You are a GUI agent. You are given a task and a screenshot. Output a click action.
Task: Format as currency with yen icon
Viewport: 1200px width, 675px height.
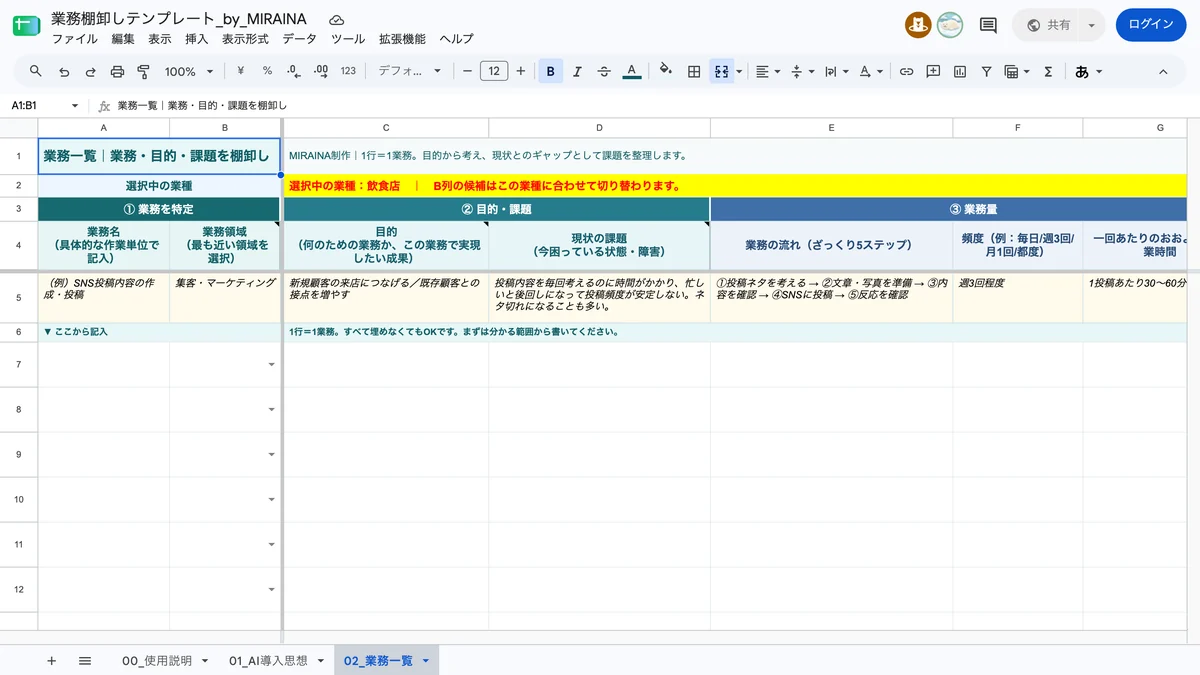point(241,71)
